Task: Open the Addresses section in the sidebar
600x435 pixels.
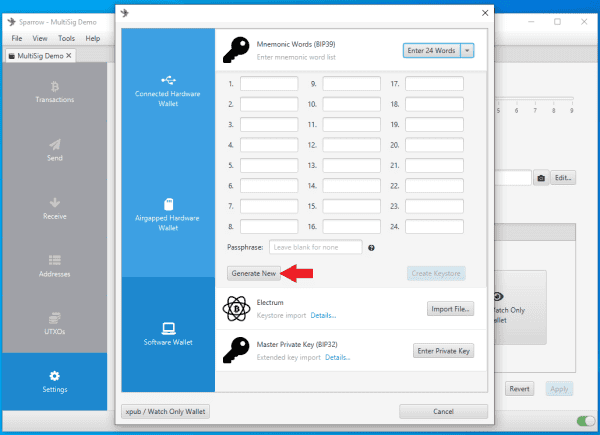Action: tap(54, 267)
